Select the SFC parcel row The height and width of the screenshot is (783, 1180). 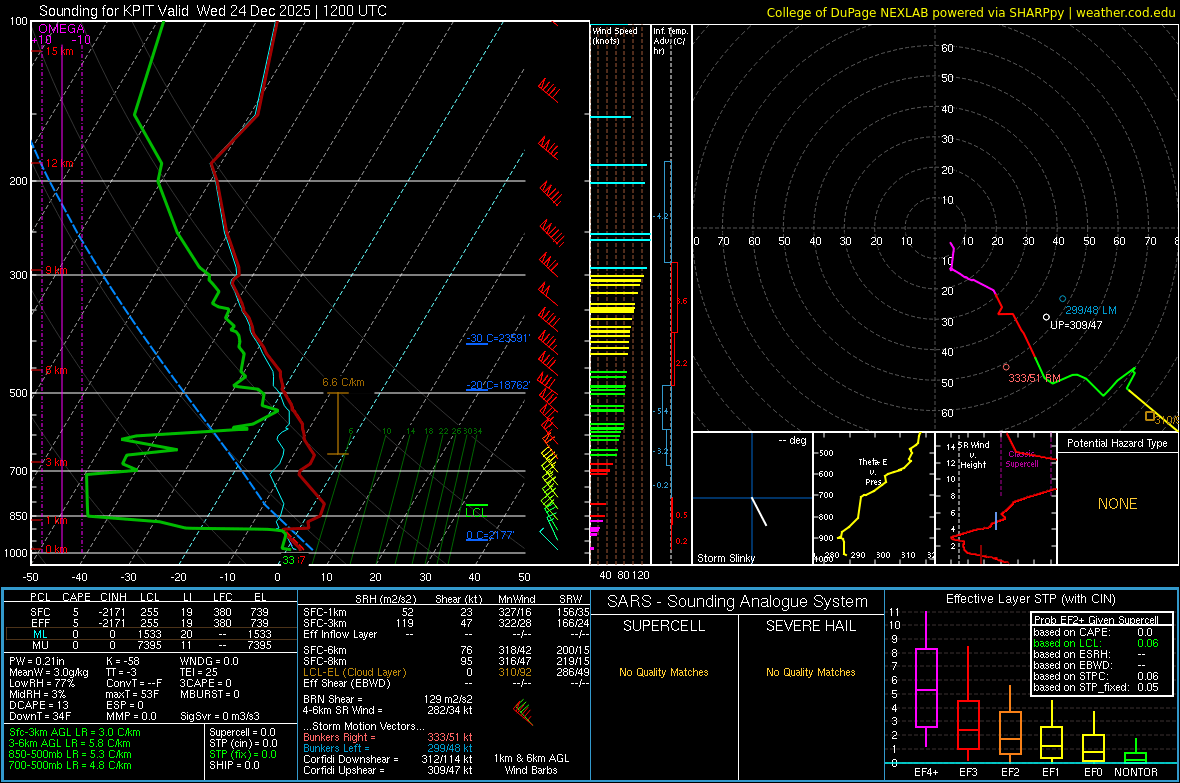[x=151, y=612]
